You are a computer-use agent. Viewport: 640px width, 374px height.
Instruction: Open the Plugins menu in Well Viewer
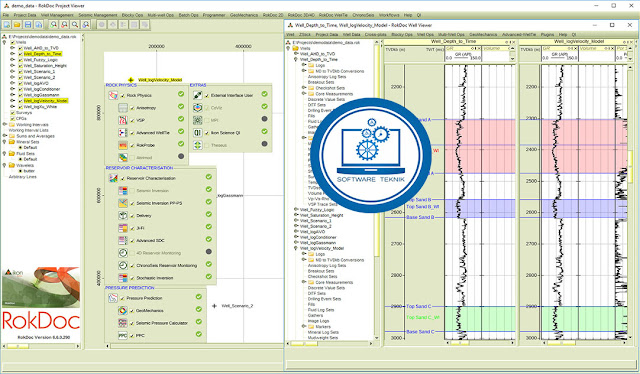[x=547, y=35]
